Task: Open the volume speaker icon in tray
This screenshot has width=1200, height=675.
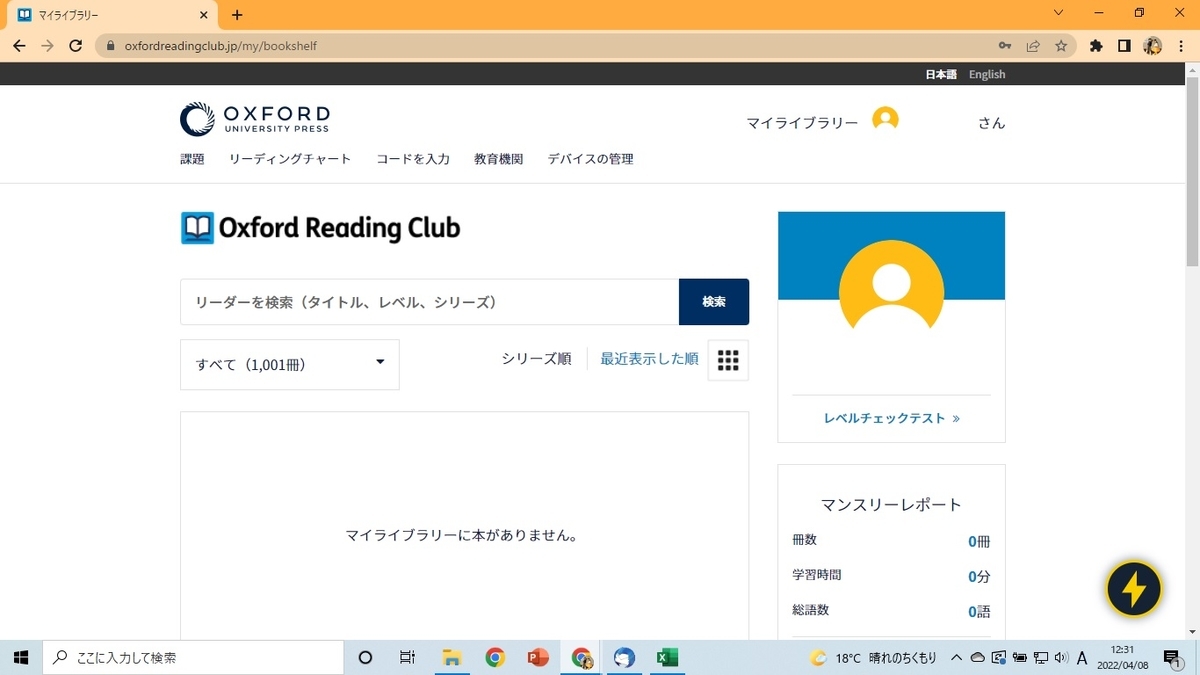Action: pos(1061,657)
